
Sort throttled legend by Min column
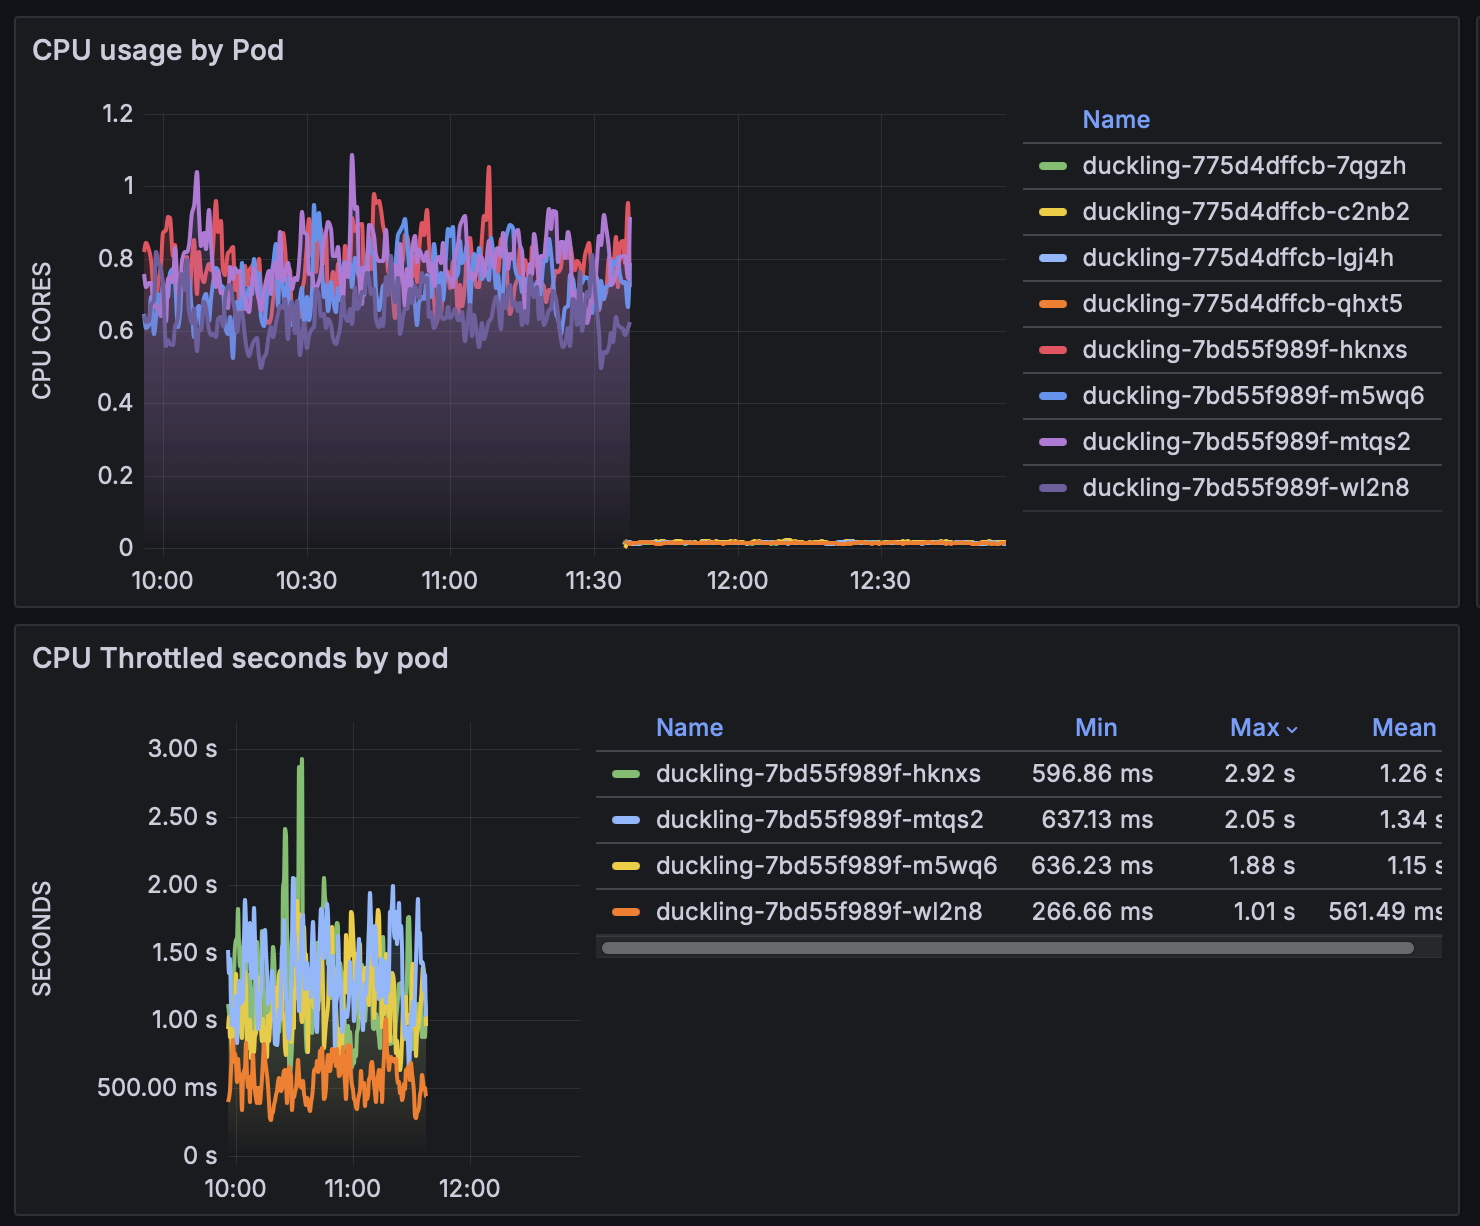point(1095,728)
